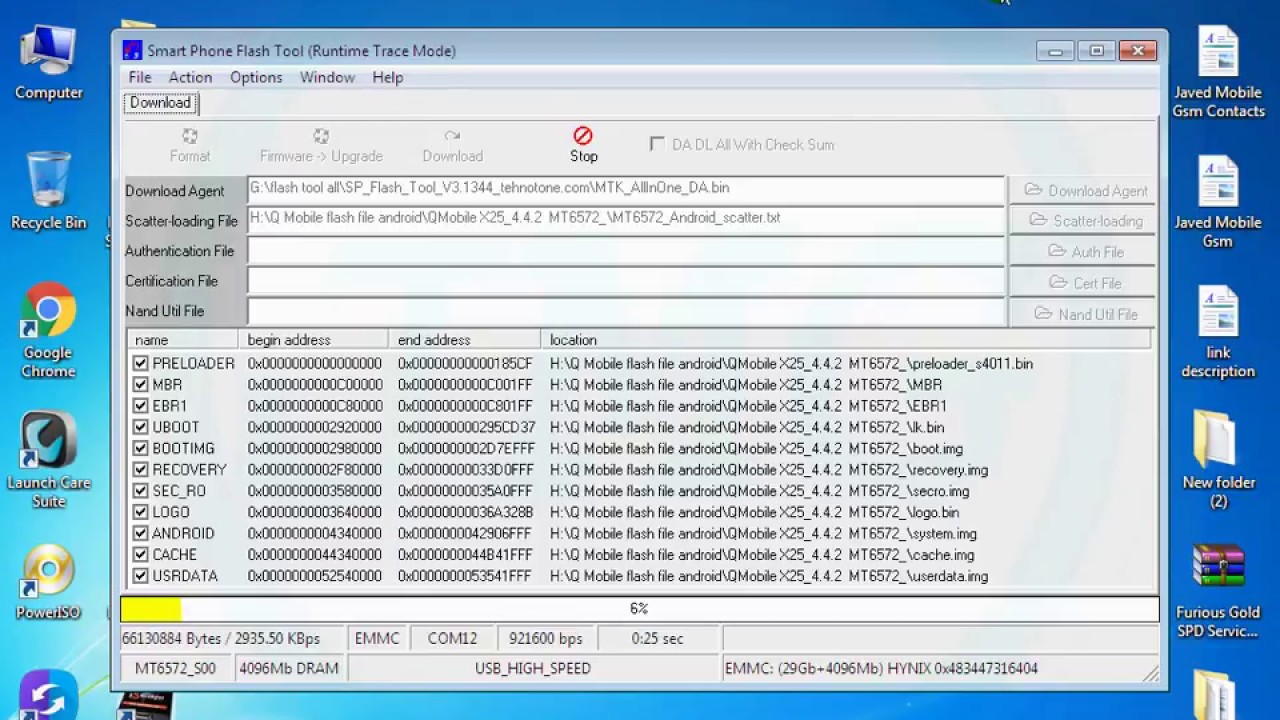Select the Recycle Bin desktop icon
Screen dimensions: 1280x720
48,191
